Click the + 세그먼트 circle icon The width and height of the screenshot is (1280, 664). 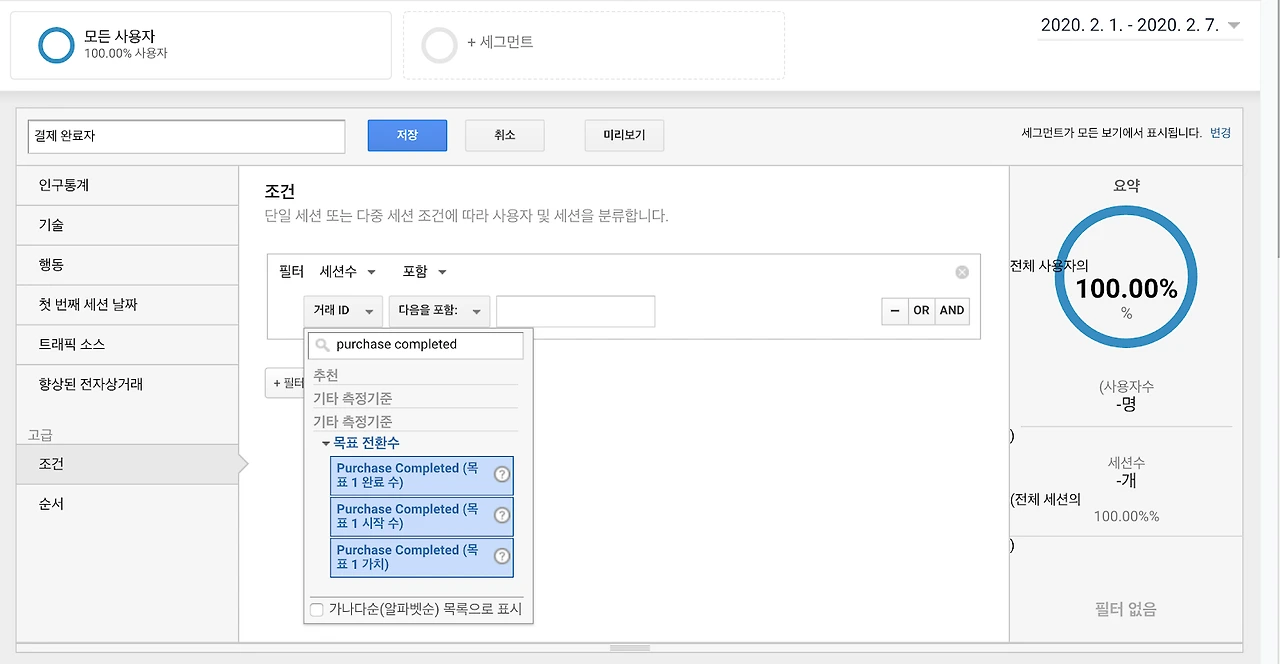439,45
